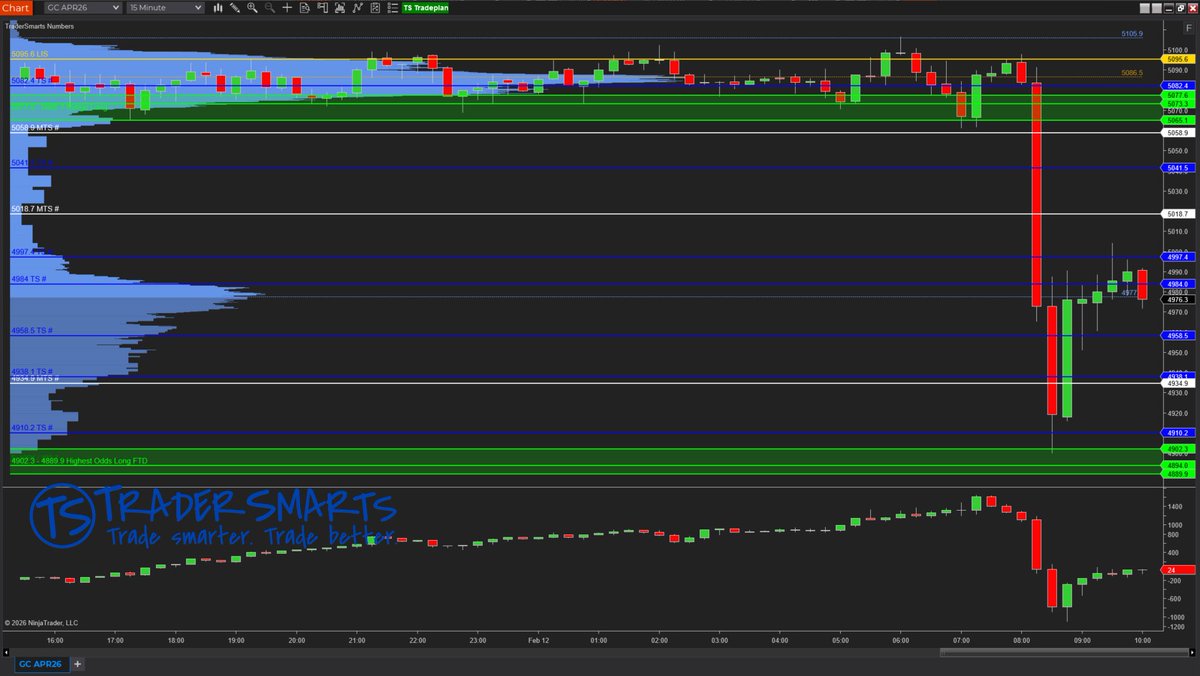Open the market analyzer columns list icon
1200x676 pixels.
(x=392, y=8)
